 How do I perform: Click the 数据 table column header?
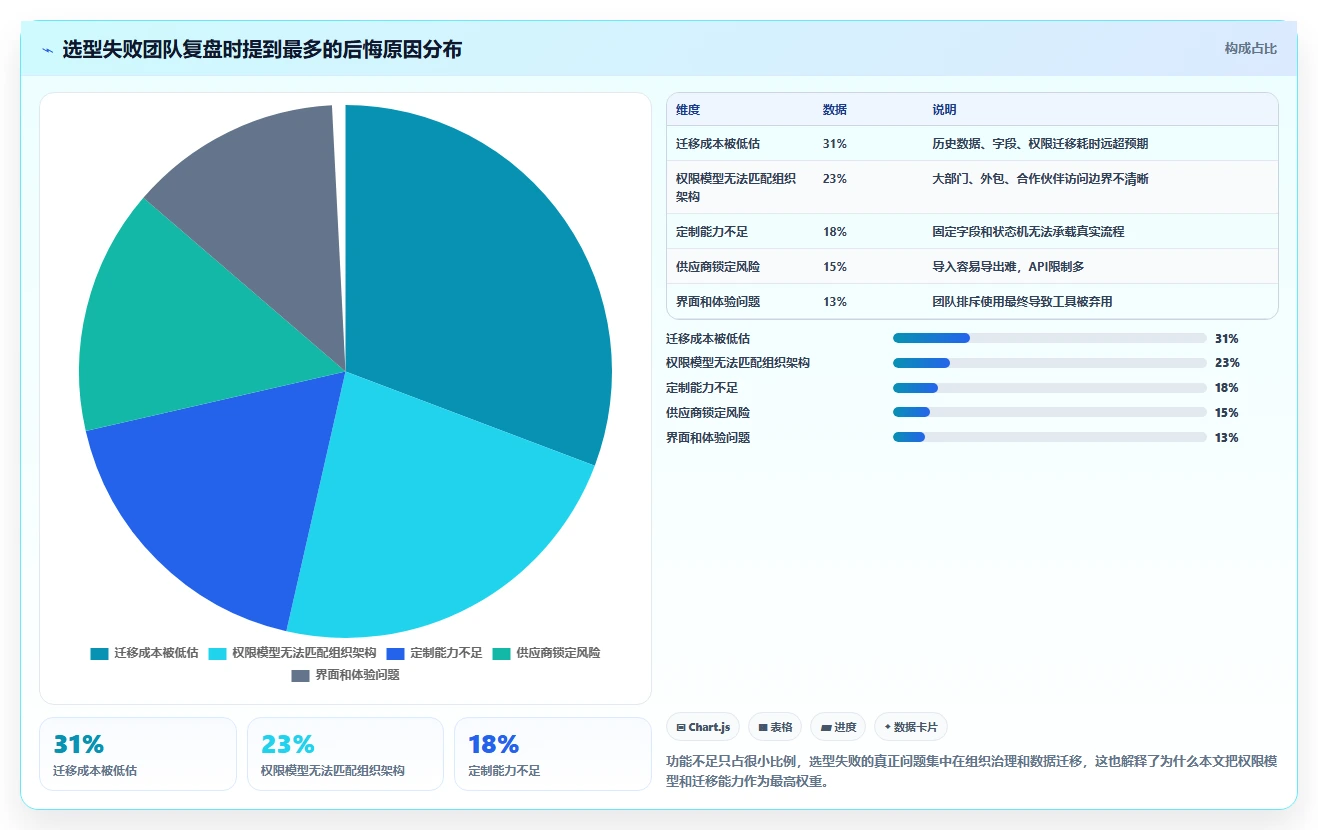835,110
